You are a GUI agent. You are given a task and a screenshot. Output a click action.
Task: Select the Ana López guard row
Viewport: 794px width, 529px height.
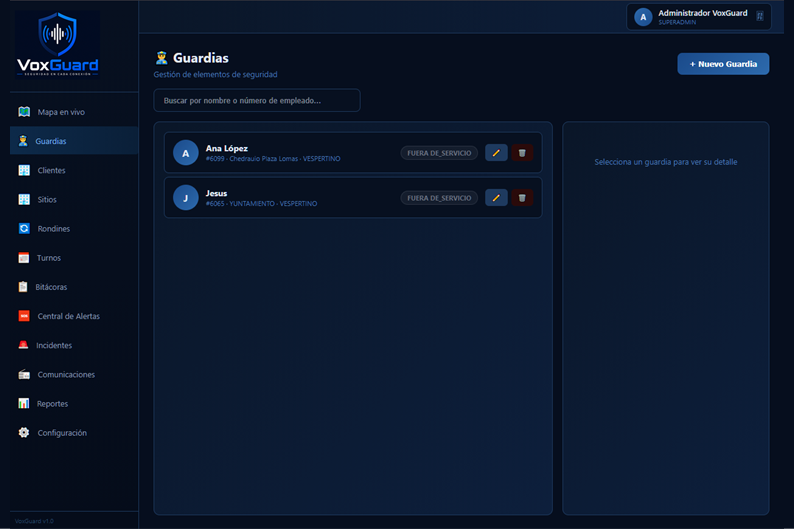(353, 153)
